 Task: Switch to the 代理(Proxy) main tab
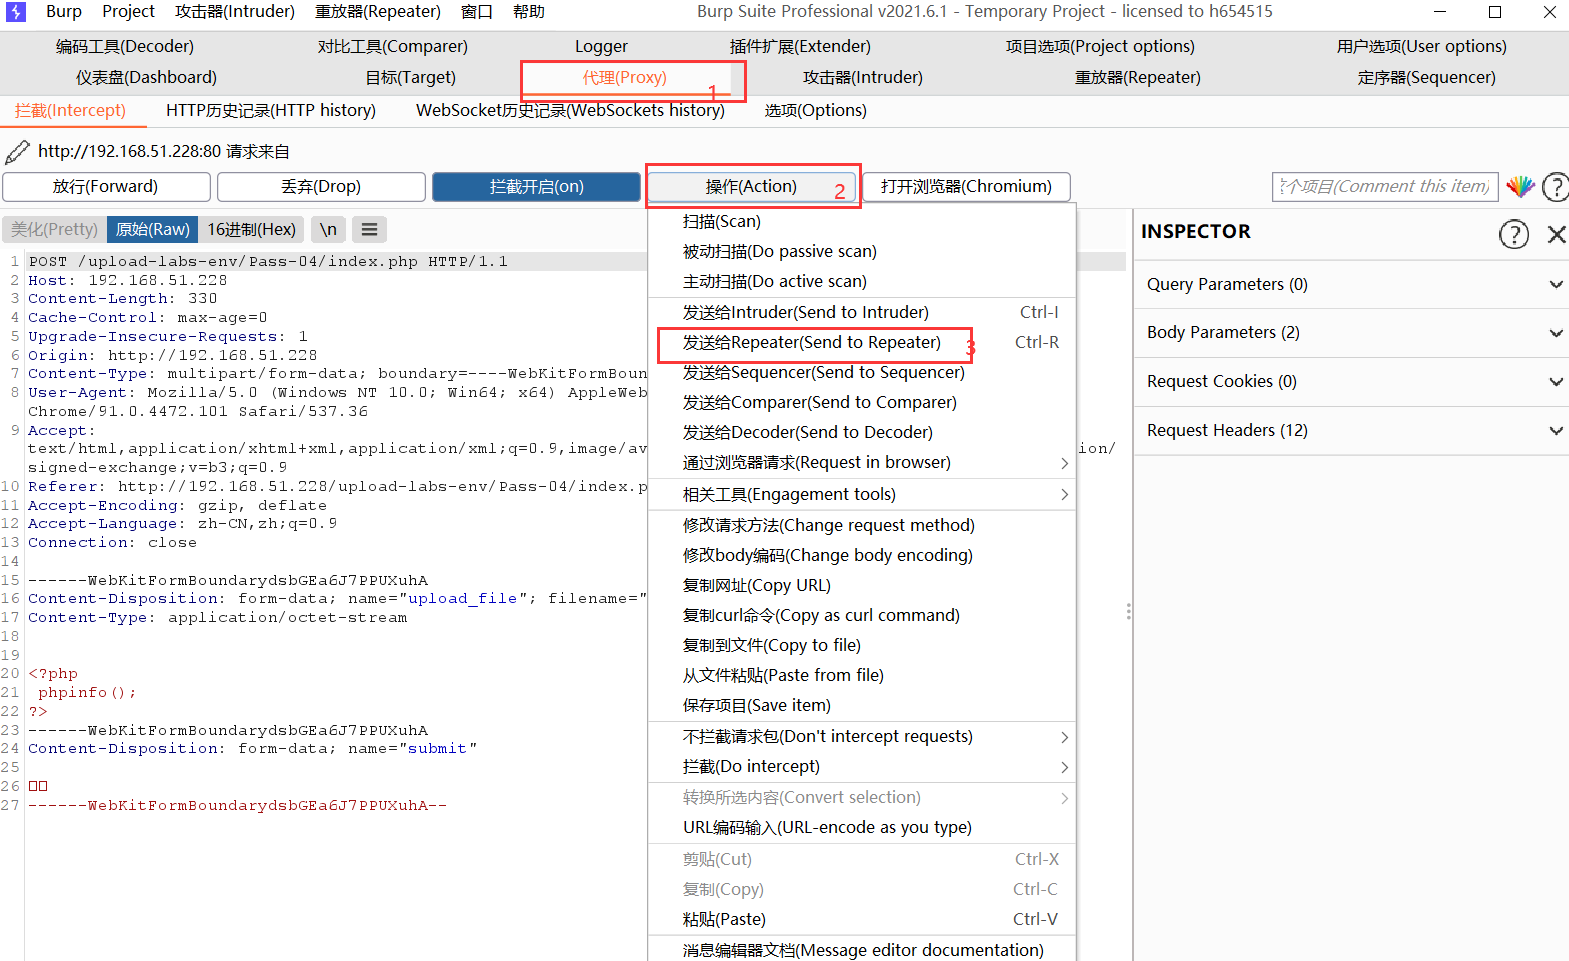[625, 78]
